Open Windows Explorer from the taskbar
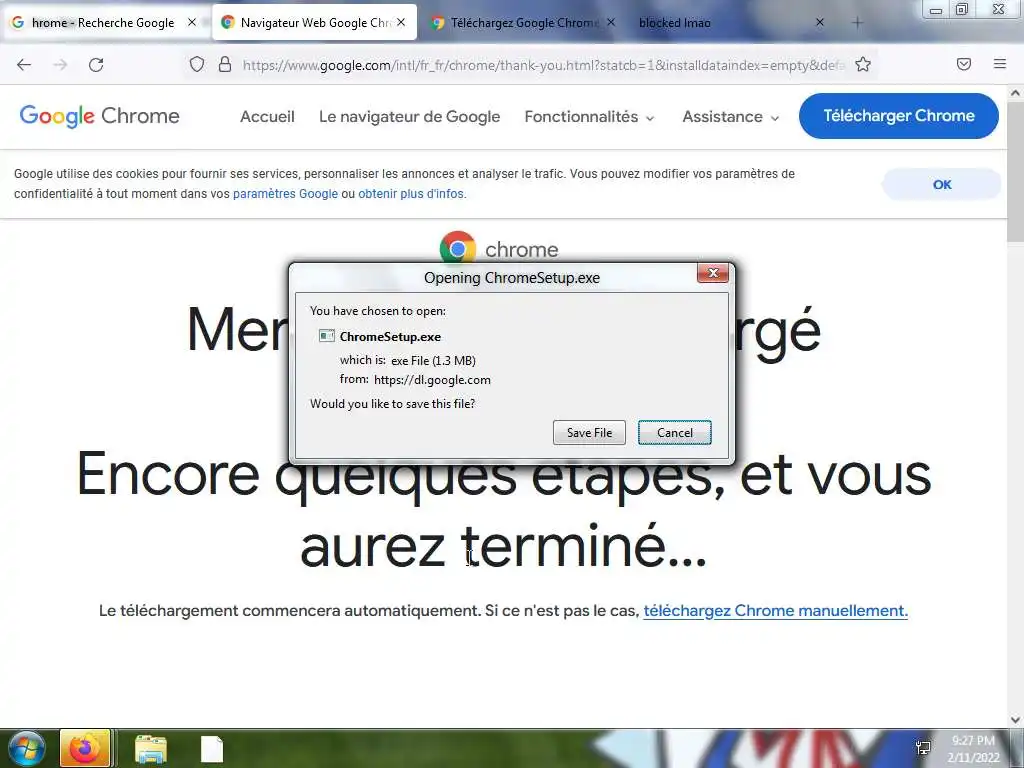1024x768 pixels. (x=151, y=749)
